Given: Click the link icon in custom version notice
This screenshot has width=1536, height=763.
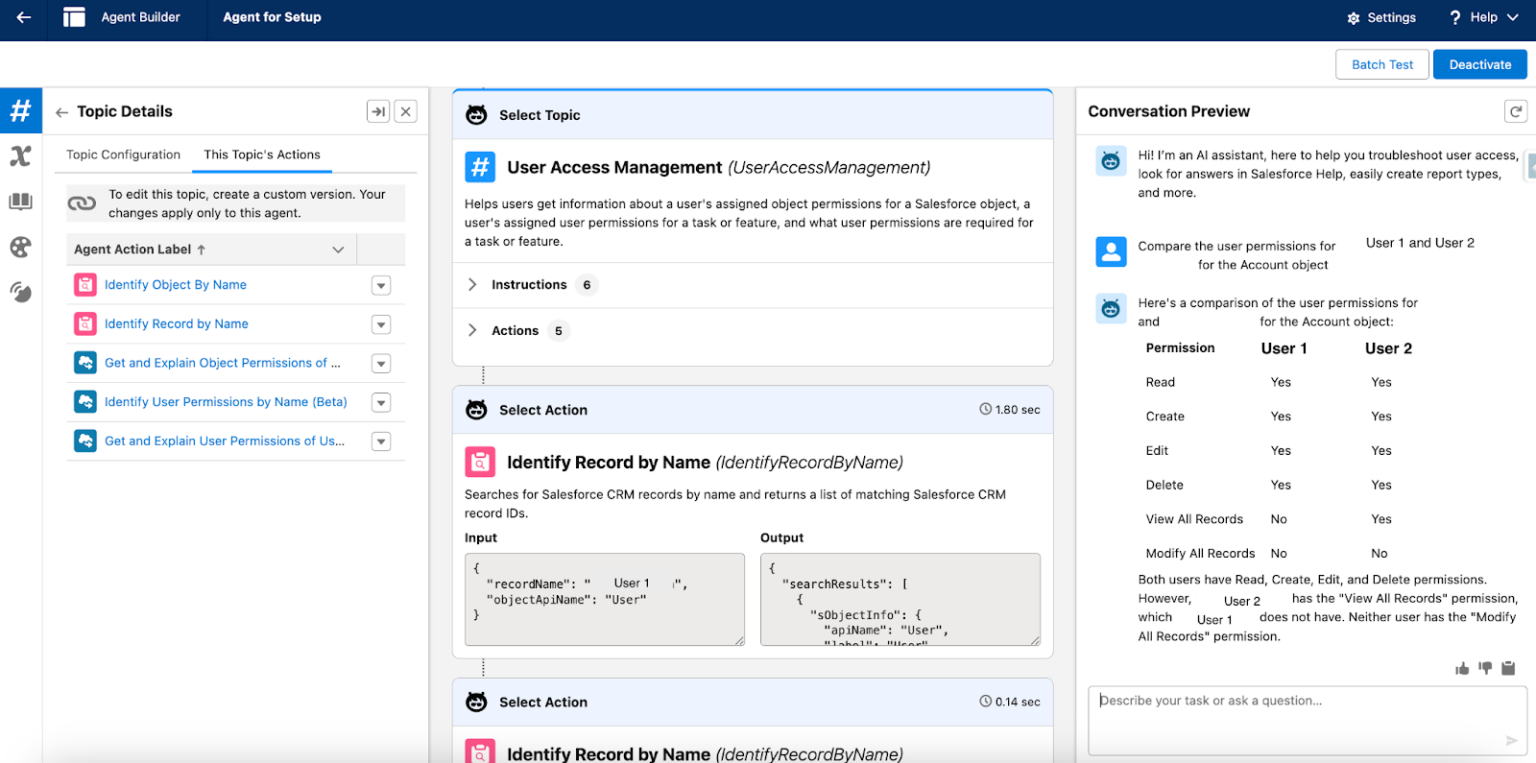Looking at the screenshot, I should (x=82, y=203).
